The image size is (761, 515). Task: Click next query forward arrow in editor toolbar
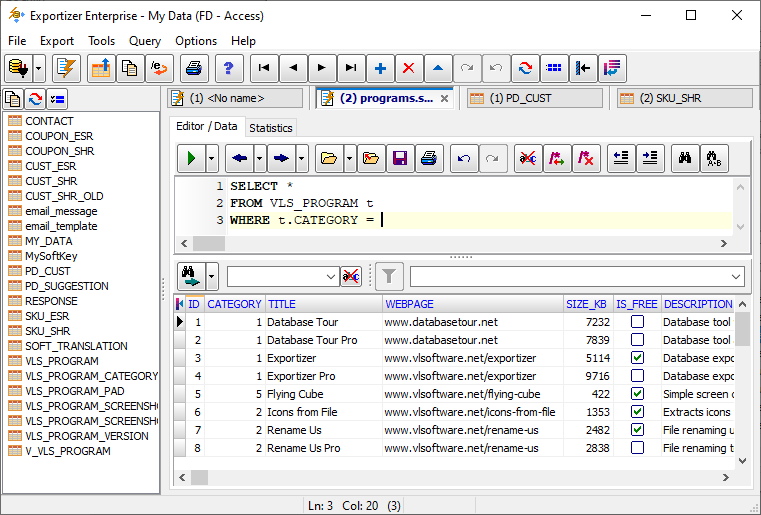(281, 158)
